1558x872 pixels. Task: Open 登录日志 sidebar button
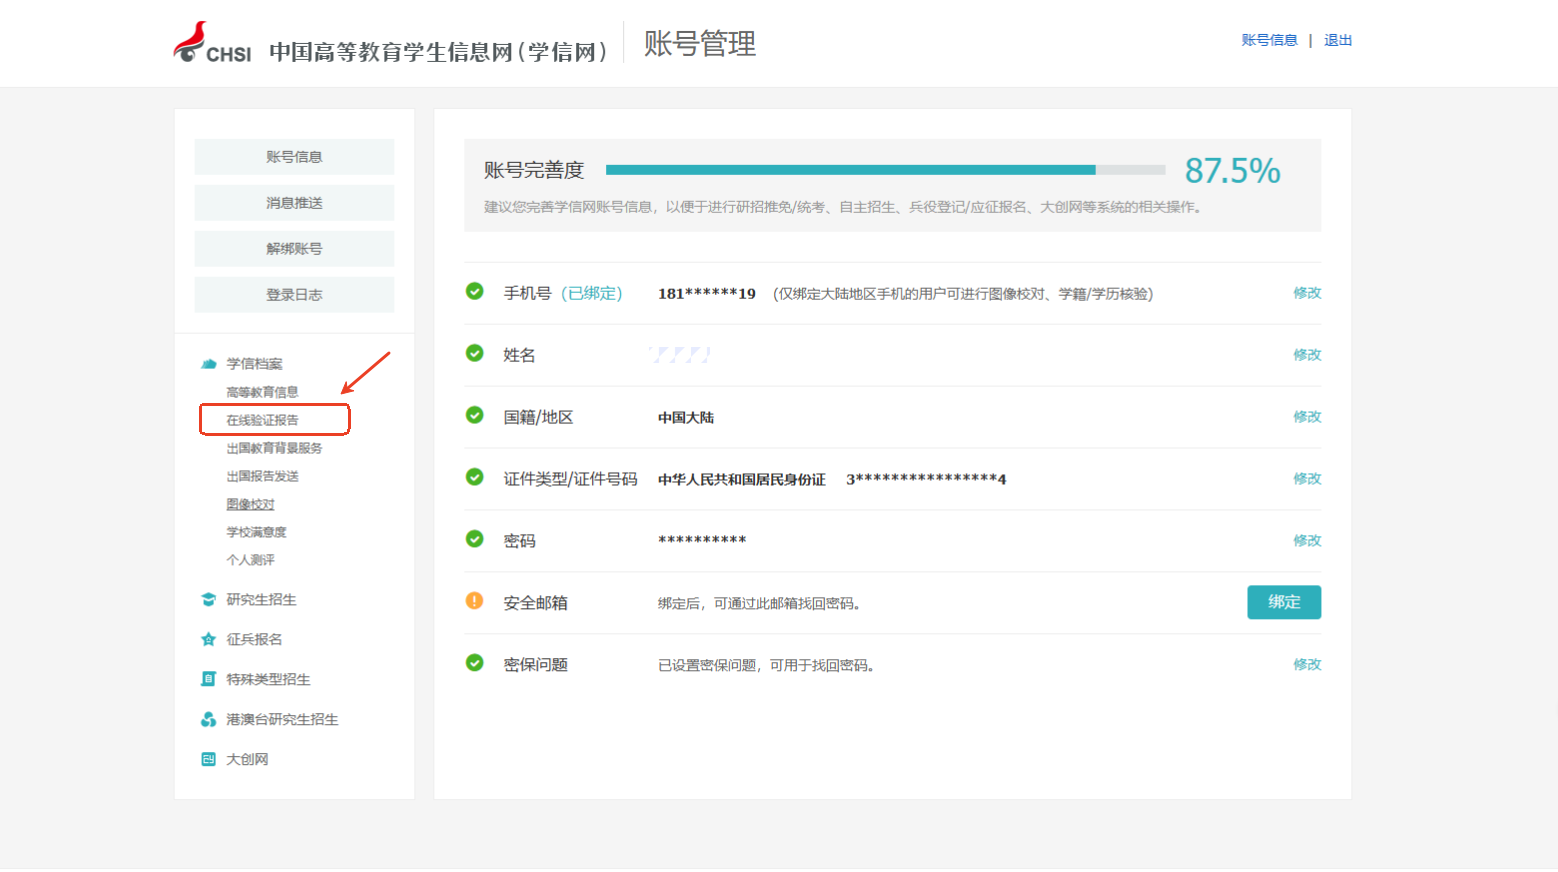pyautogui.click(x=294, y=295)
